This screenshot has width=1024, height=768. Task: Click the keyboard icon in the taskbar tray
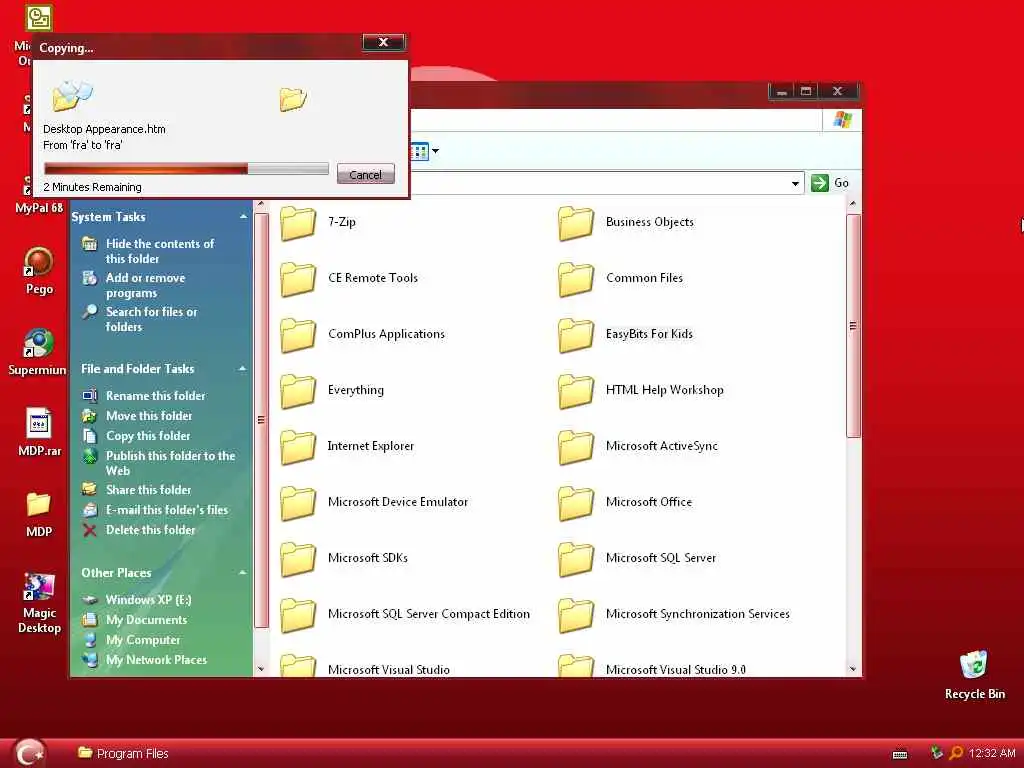[900, 755]
